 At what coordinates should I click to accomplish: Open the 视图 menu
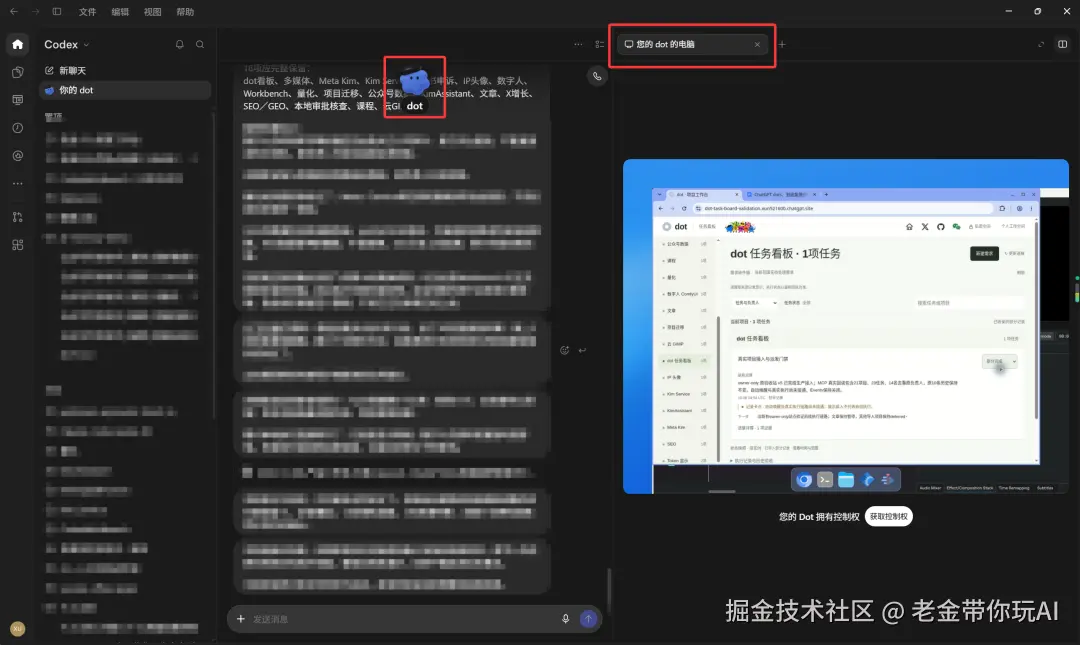[152, 12]
